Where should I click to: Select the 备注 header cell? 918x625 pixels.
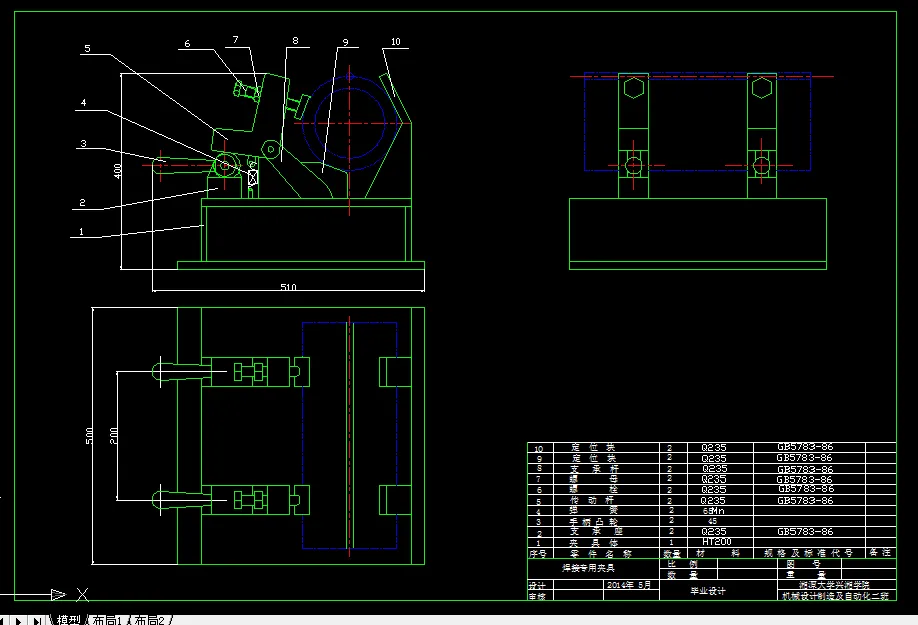click(x=879, y=552)
